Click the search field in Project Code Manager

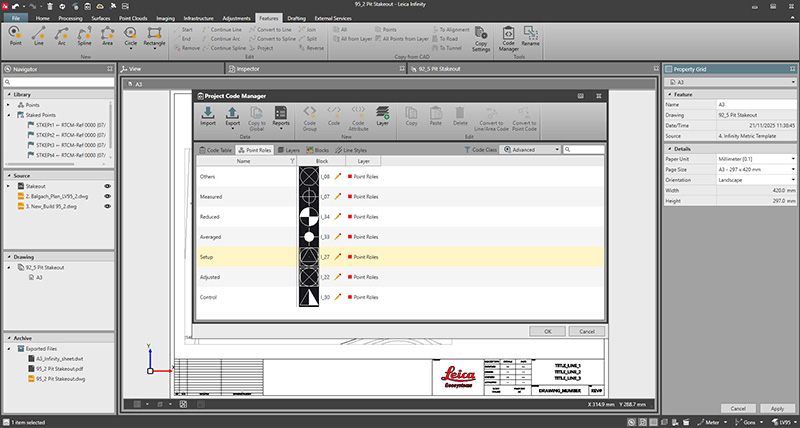coord(585,149)
